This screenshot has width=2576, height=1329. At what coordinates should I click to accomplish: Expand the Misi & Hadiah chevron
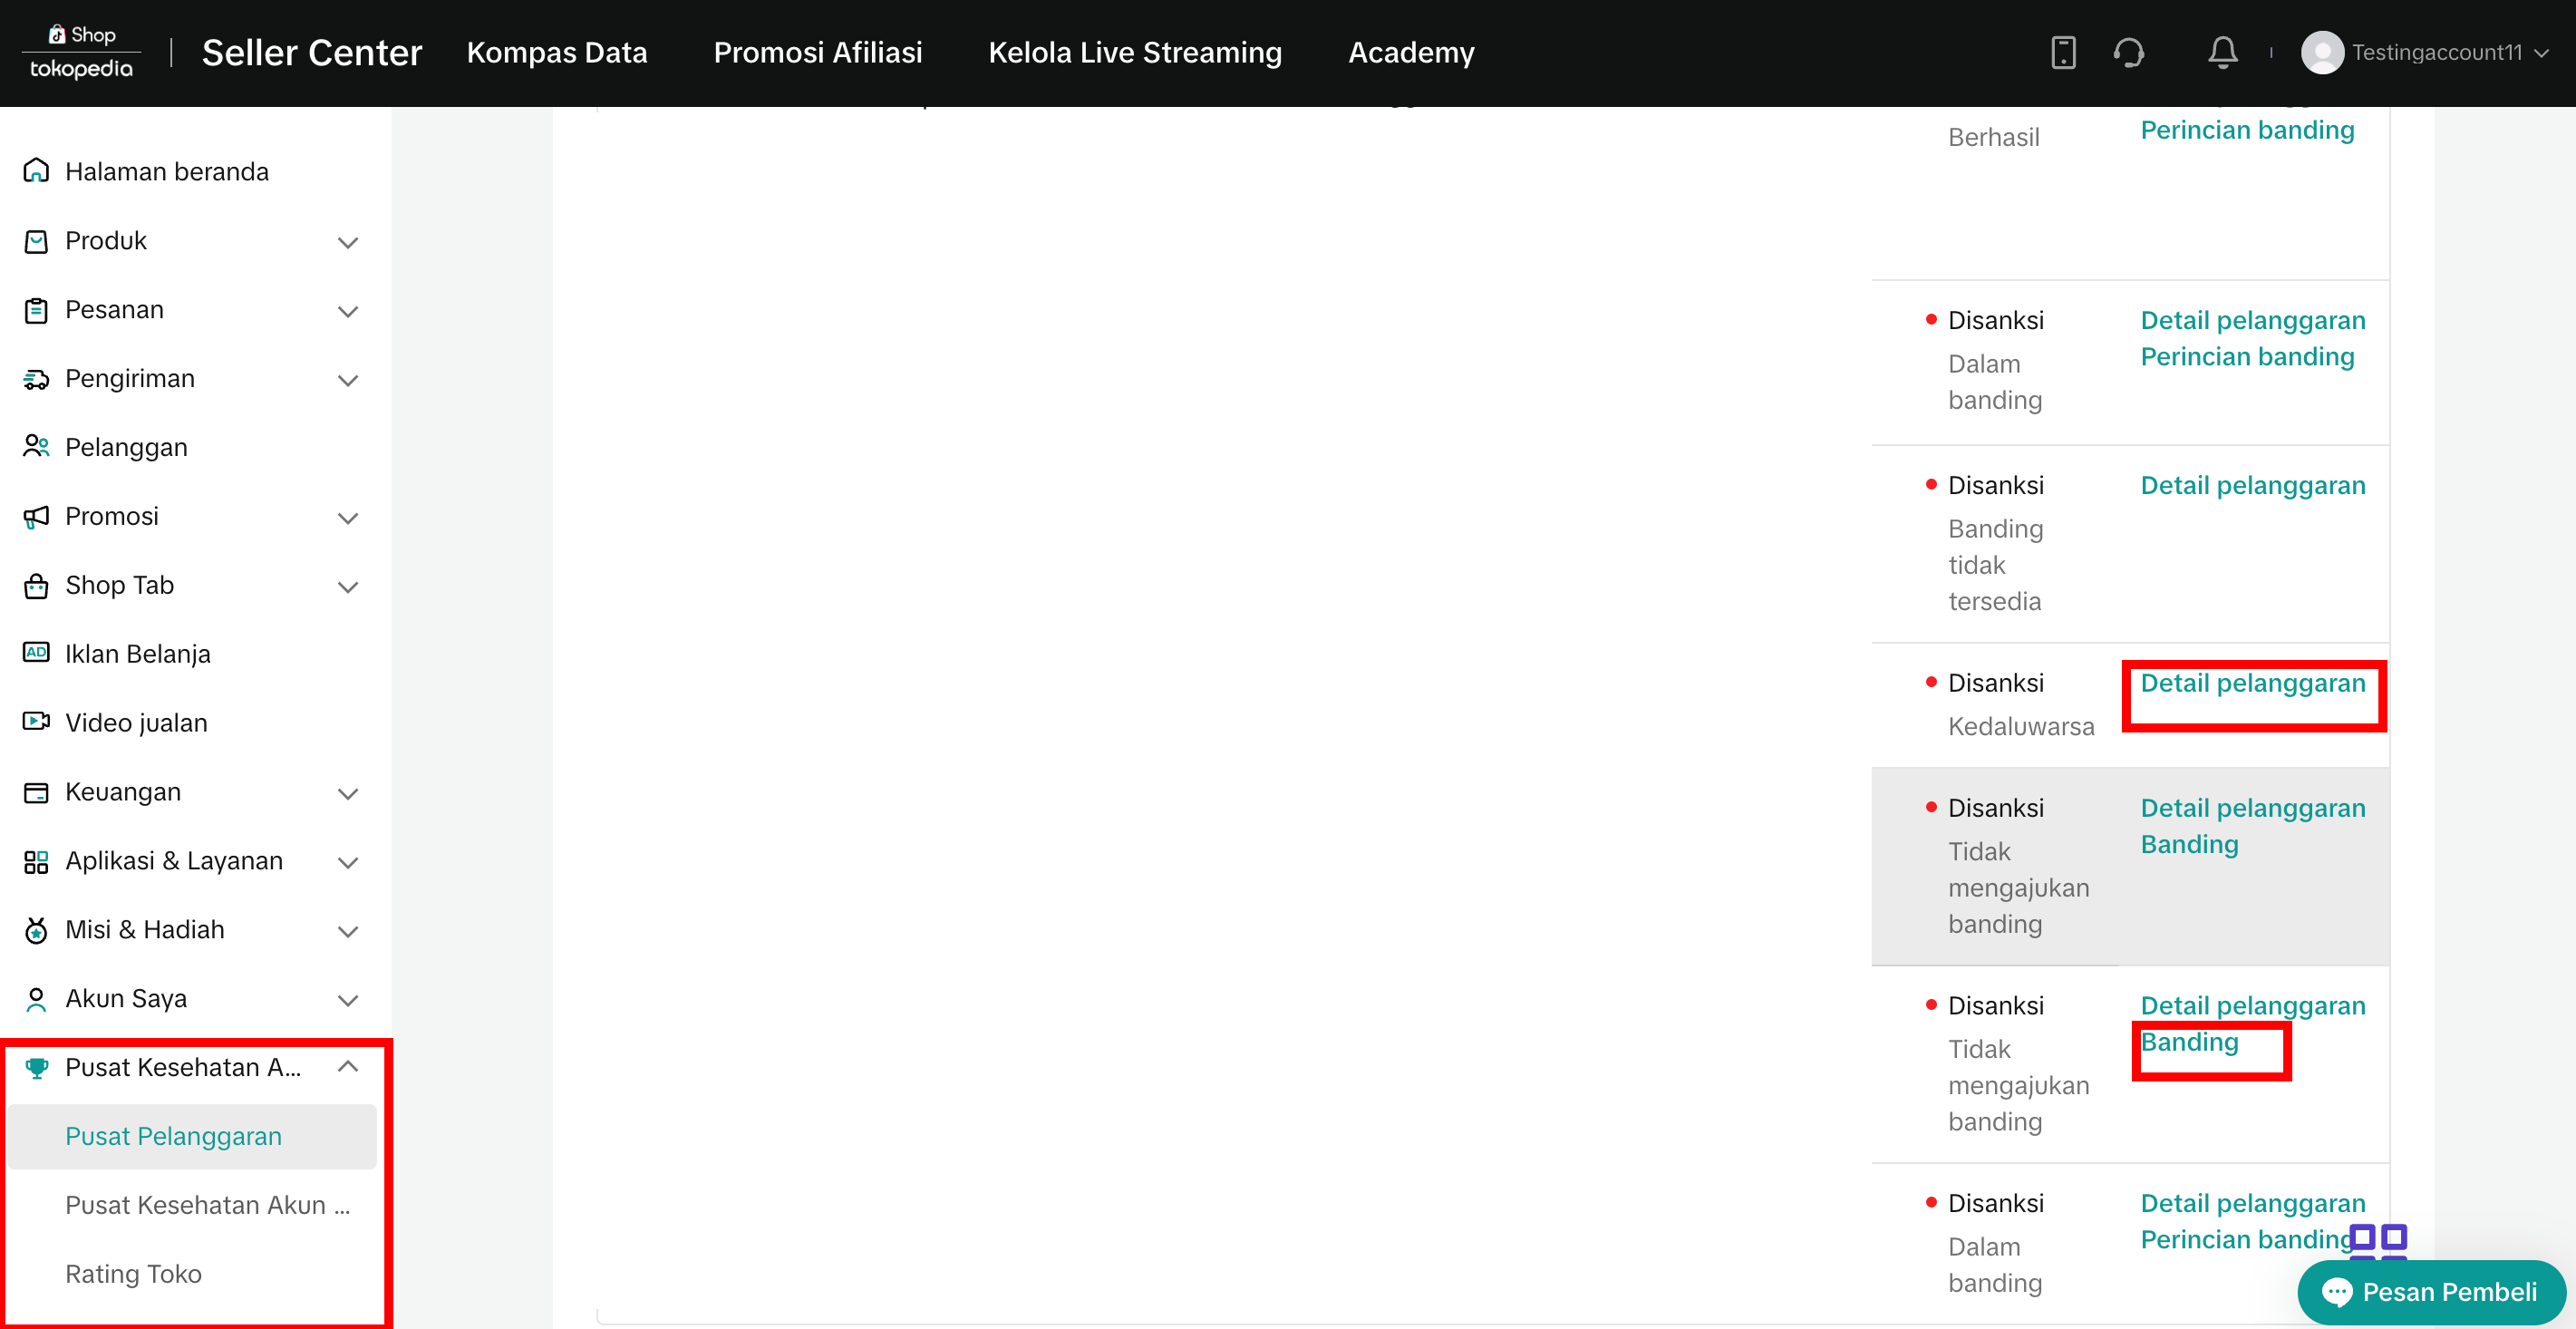pyautogui.click(x=347, y=931)
